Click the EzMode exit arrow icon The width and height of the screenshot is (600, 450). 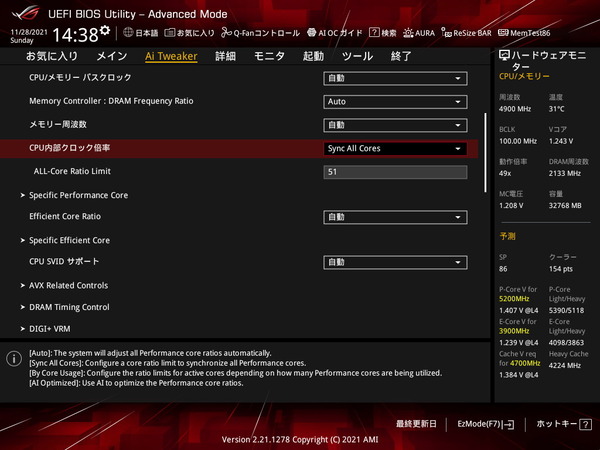tap(509, 424)
